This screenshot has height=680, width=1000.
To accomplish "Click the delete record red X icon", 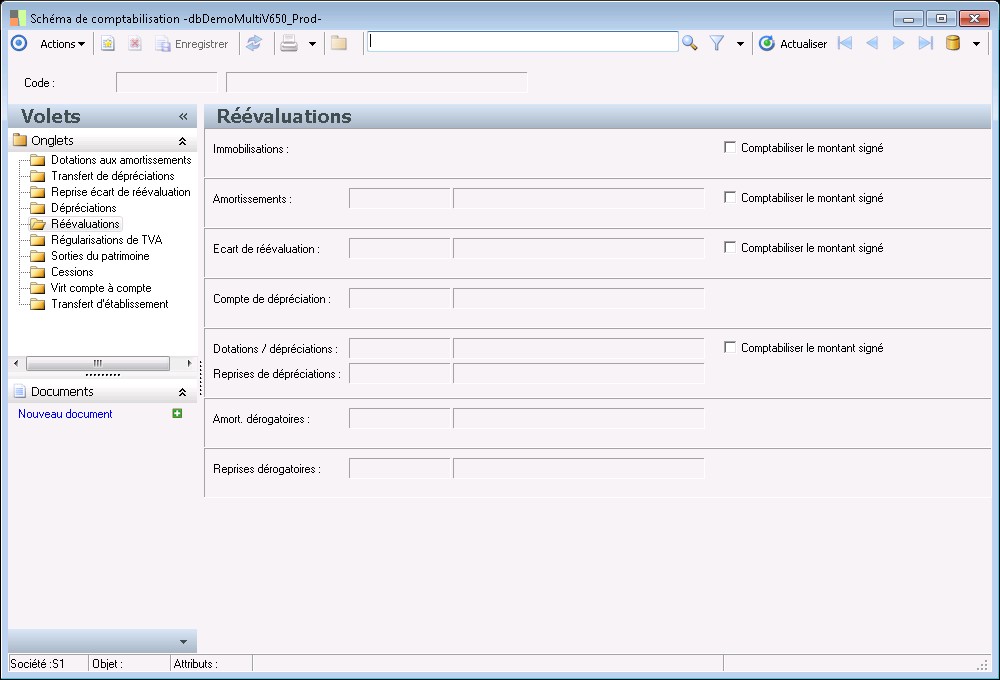I will pos(135,43).
